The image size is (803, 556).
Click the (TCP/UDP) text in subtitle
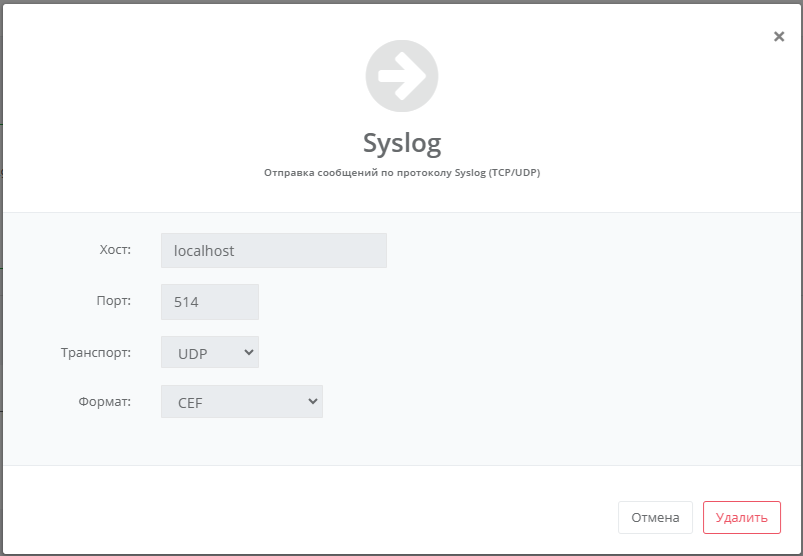click(x=514, y=172)
